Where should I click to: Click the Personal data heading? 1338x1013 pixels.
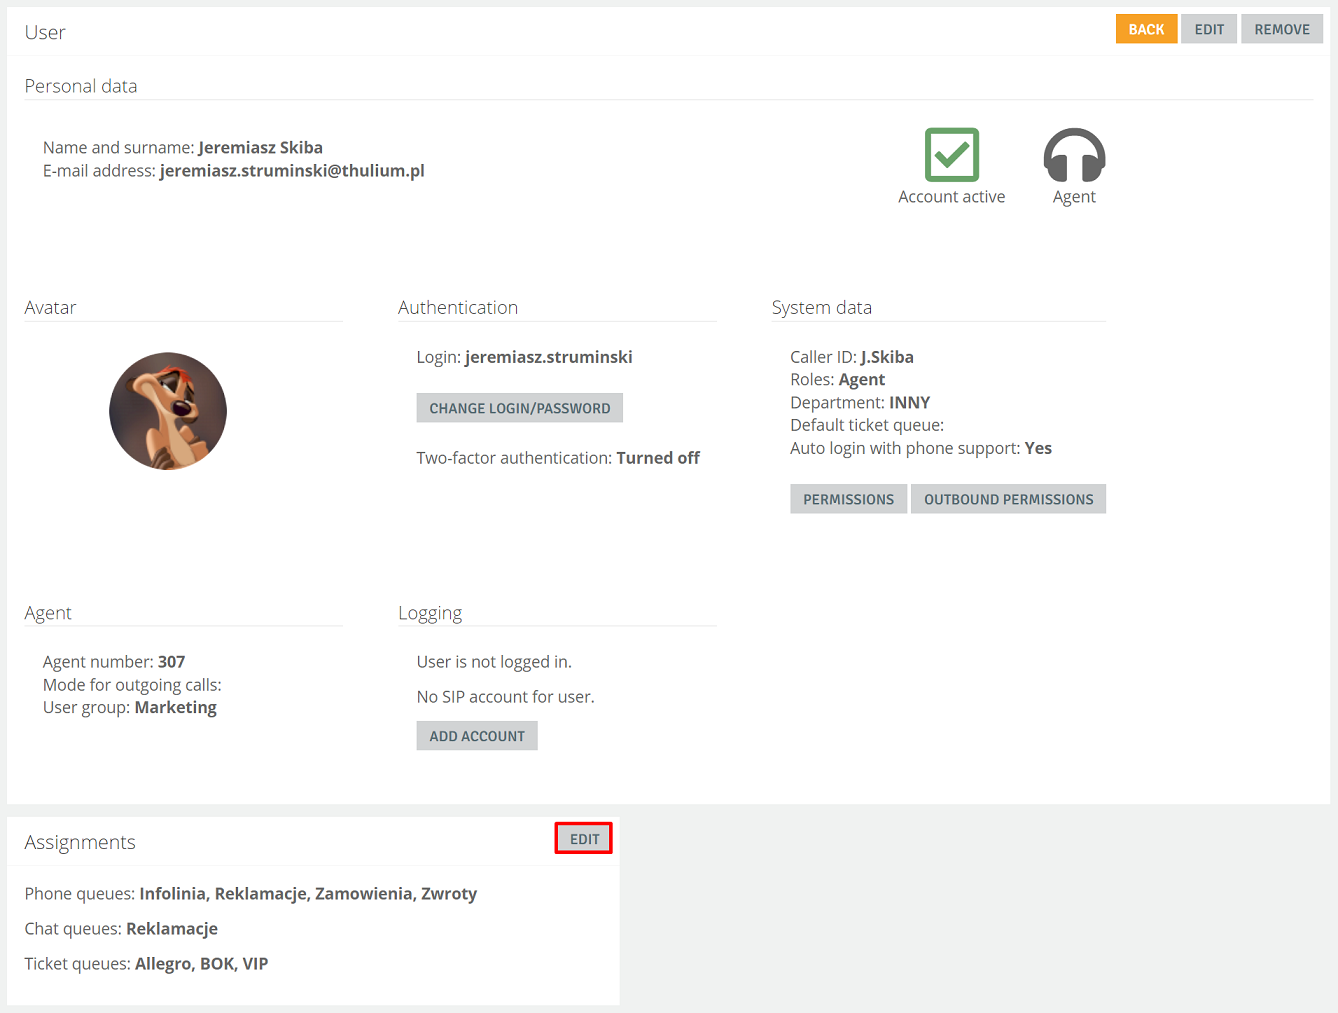[x=81, y=86]
